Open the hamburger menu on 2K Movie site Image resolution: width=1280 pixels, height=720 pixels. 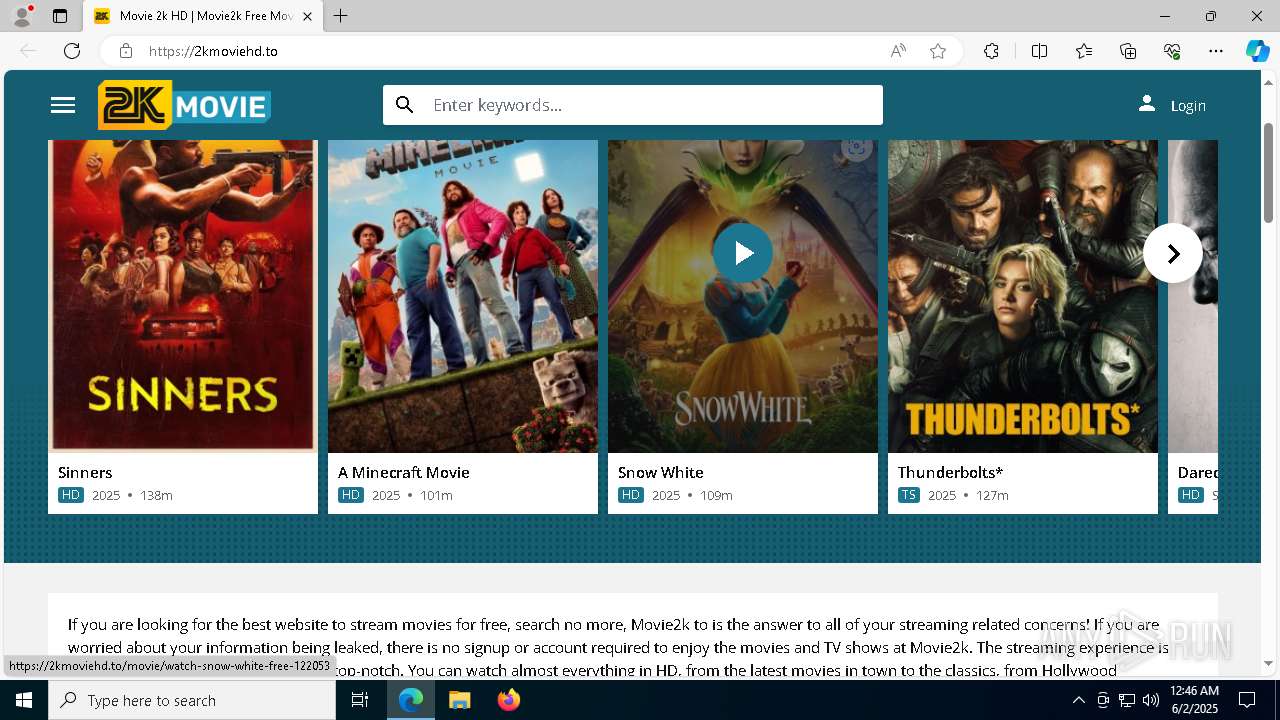tap(63, 105)
